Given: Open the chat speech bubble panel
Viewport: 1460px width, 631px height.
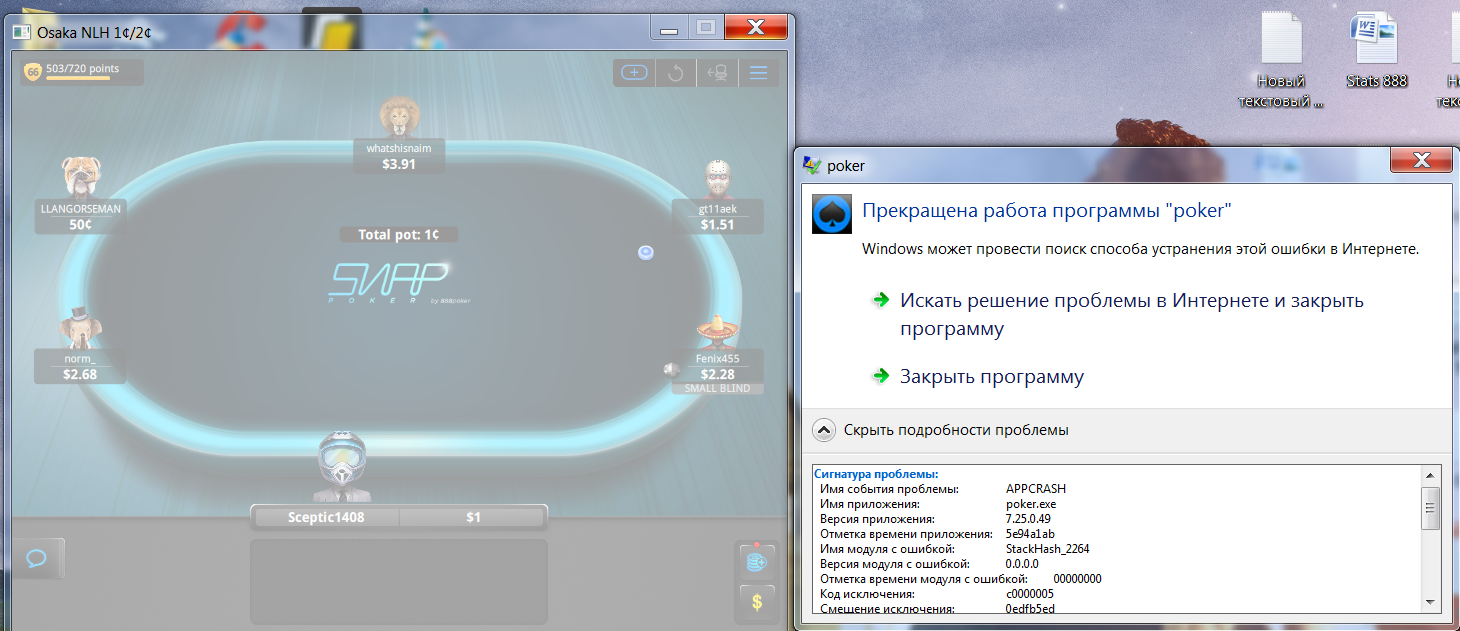Looking at the screenshot, I should 37,558.
